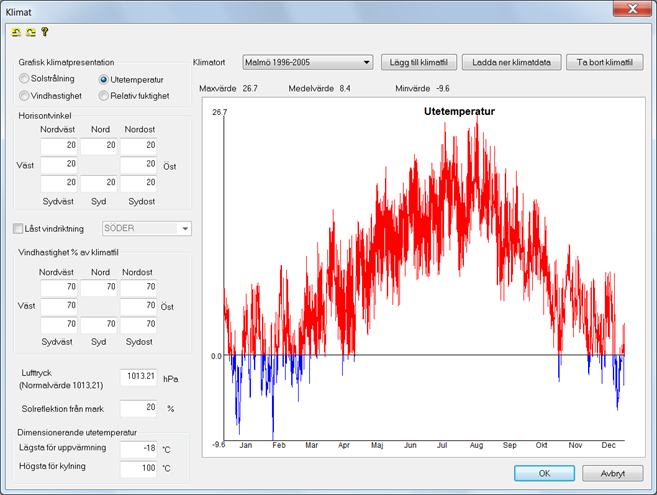This screenshot has width=657, height=495.
Task: Click the Solreflektion från mark field
Action: pos(139,408)
